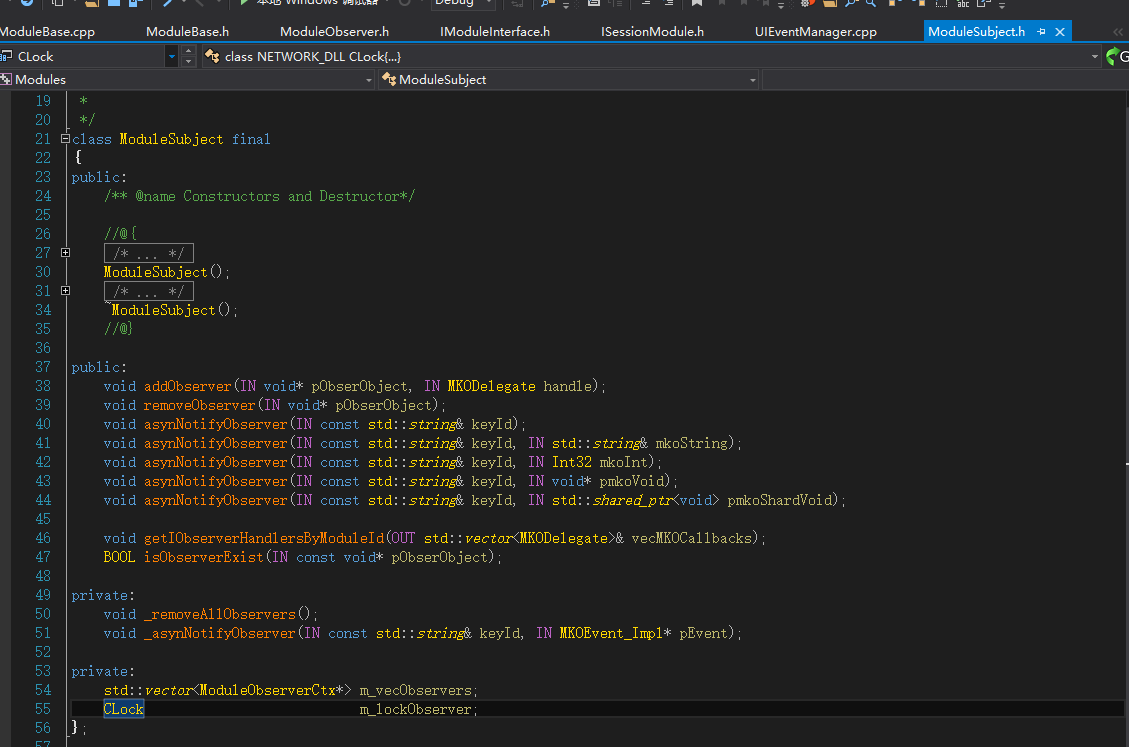Click the green Go arrow icon
The height and width of the screenshot is (747, 1129).
tap(1113, 56)
